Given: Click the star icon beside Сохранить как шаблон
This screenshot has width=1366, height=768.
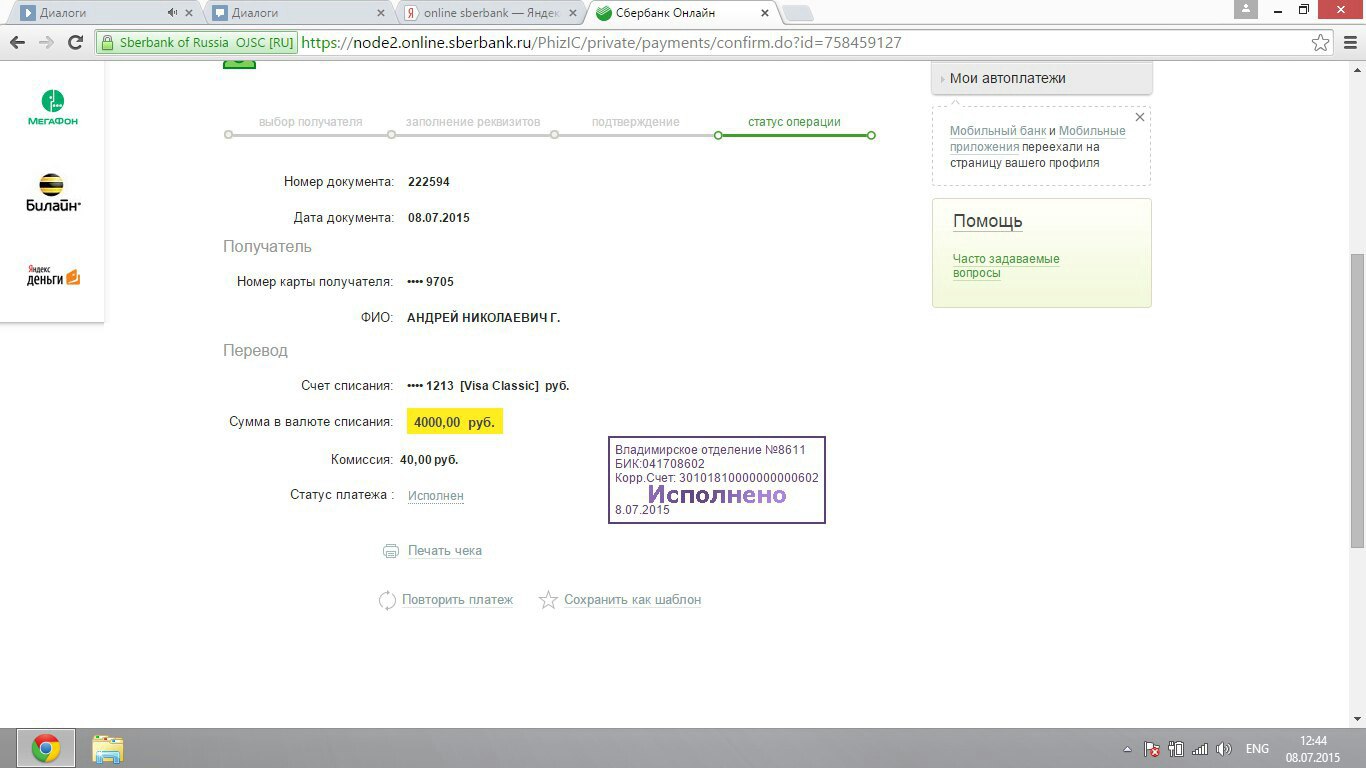Looking at the screenshot, I should (548, 600).
